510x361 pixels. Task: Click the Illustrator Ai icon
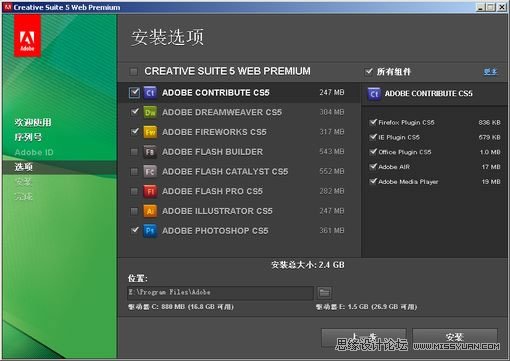pos(150,211)
